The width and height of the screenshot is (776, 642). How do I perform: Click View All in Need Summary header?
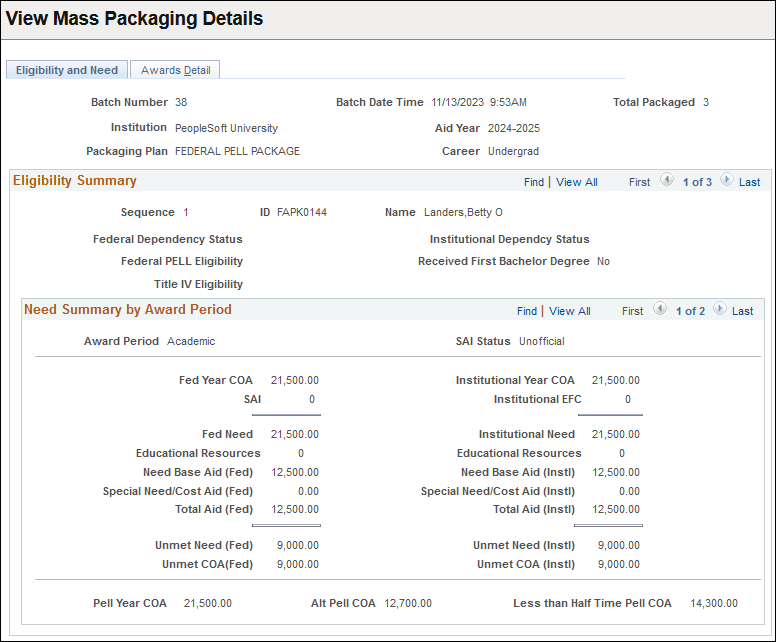(x=570, y=311)
